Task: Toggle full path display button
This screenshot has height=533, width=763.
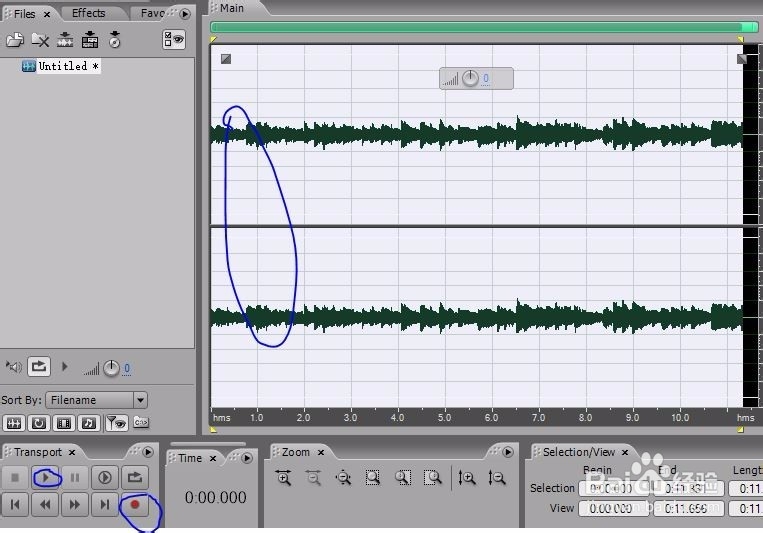Action: coord(141,422)
